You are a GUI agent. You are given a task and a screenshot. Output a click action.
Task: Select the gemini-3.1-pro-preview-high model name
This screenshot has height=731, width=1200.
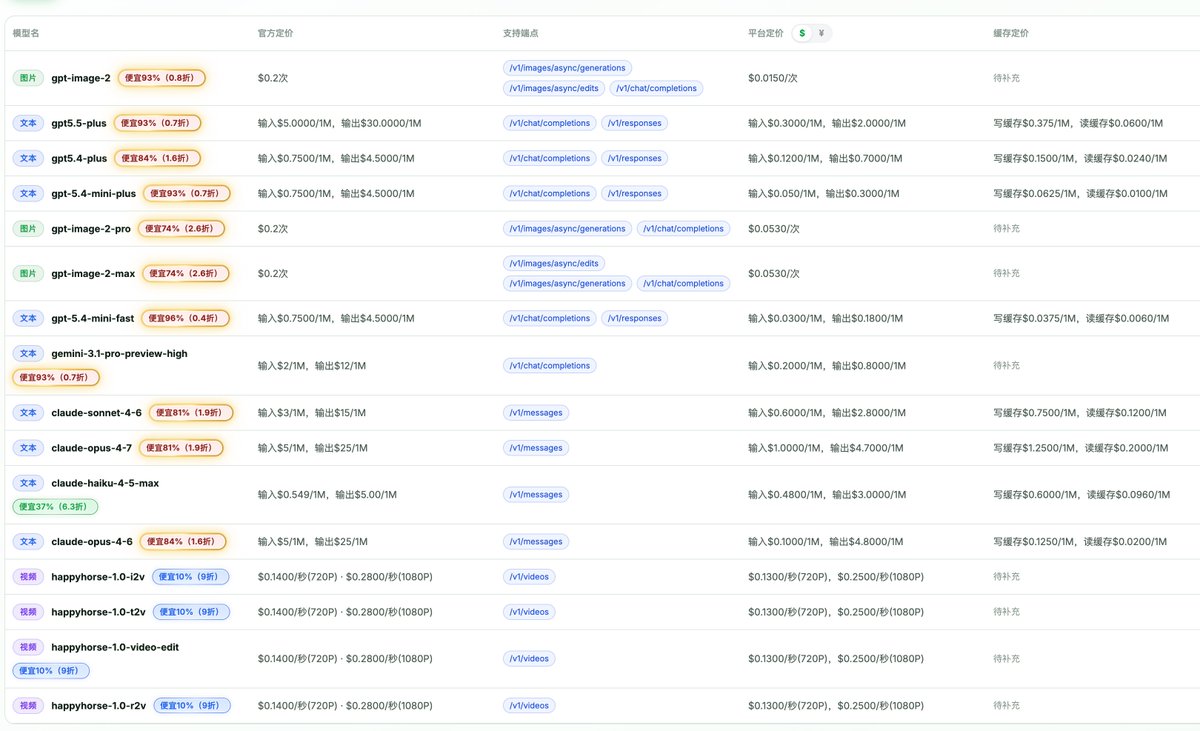tap(119, 353)
